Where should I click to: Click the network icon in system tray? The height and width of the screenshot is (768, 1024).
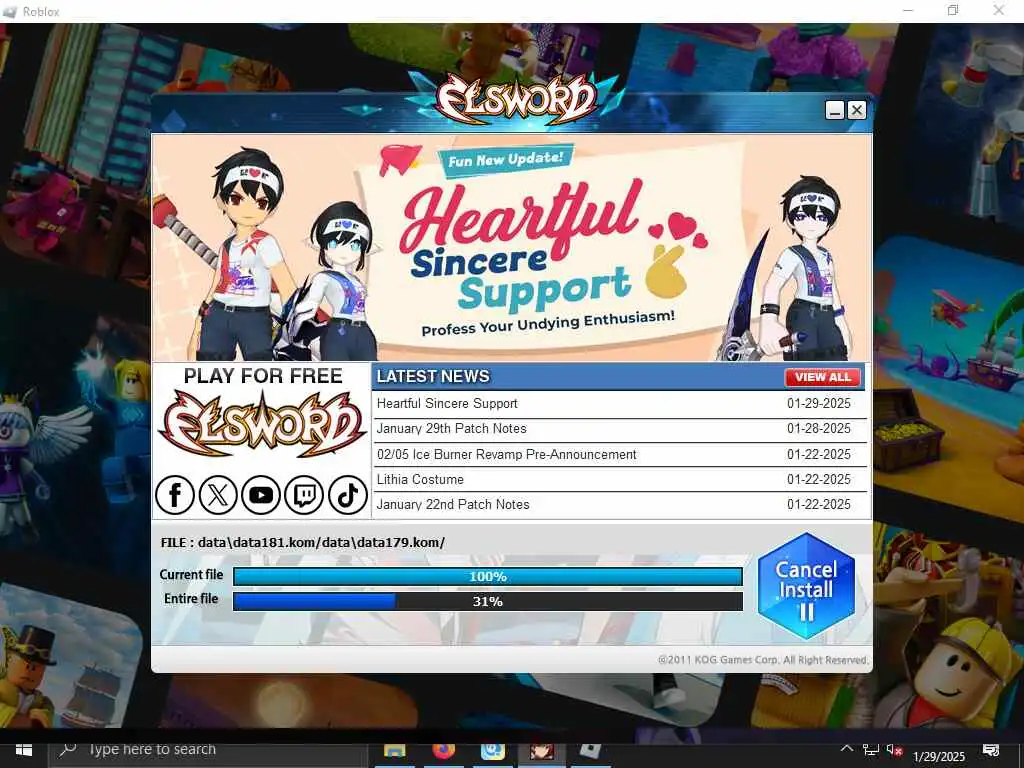(x=871, y=750)
